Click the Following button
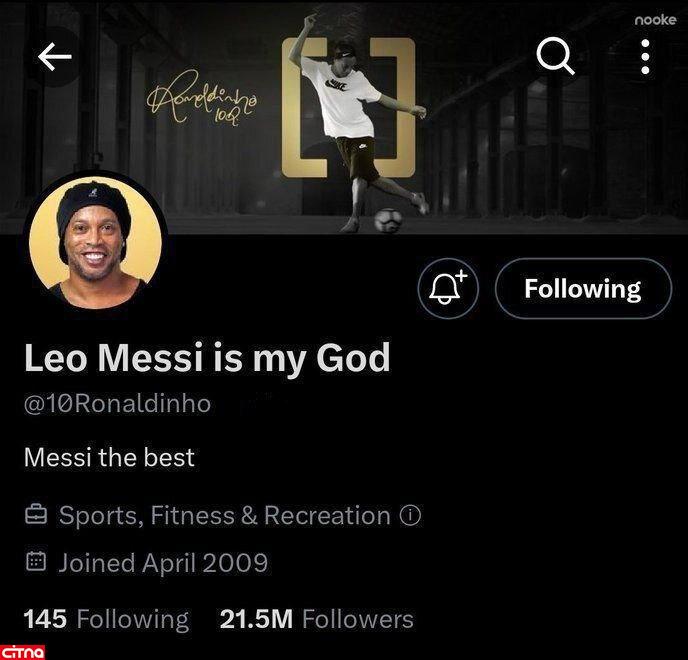 [583, 289]
